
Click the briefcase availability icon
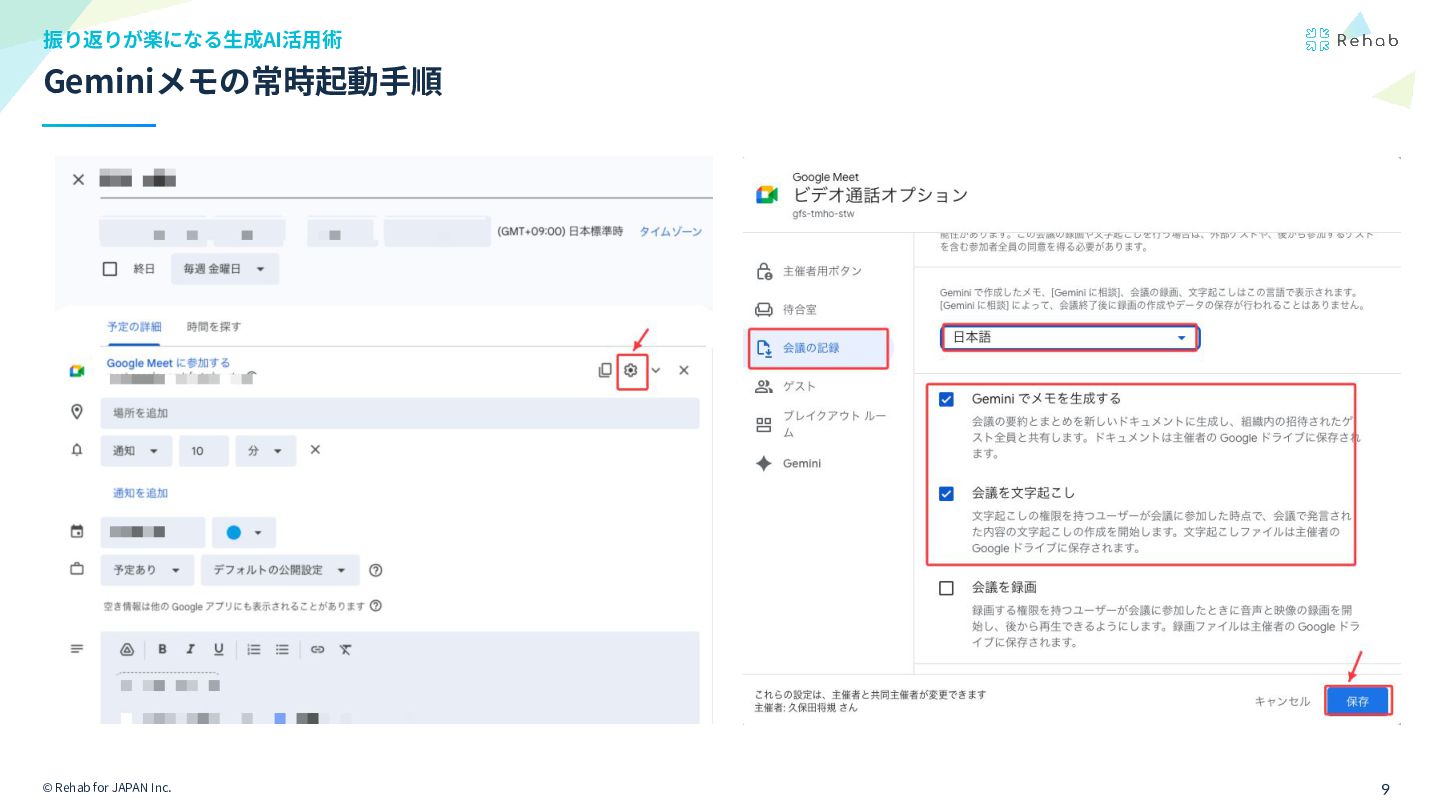tap(77, 569)
